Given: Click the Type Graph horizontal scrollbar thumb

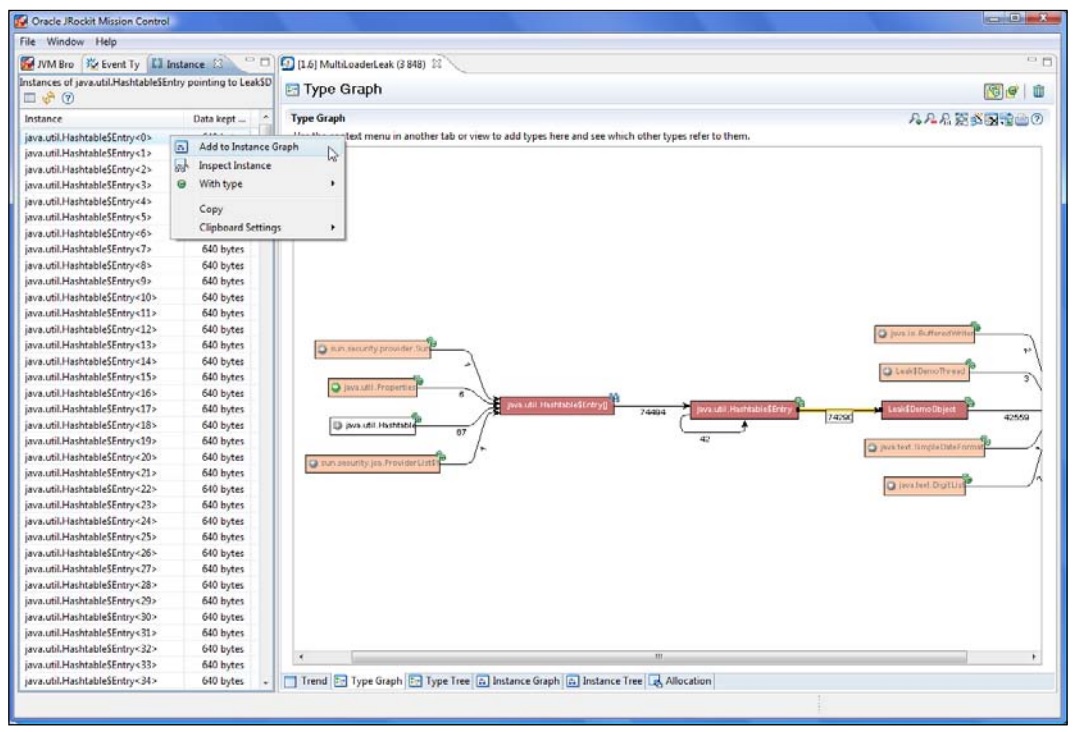Looking at the screenshot, I should click(x=660, y=657).
